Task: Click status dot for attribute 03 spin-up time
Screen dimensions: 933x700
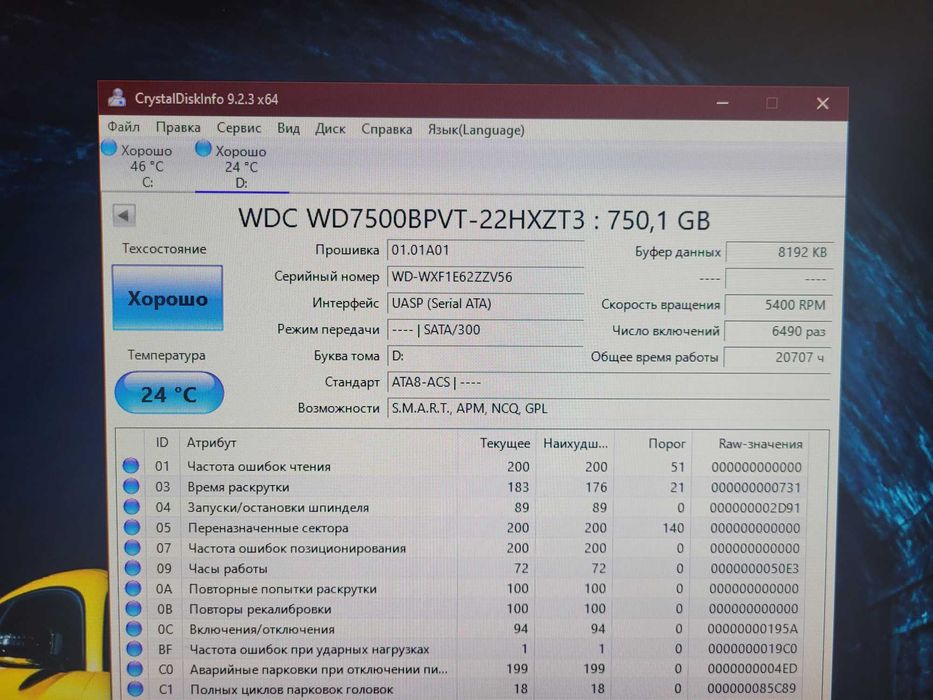Action: click(131, 486)
